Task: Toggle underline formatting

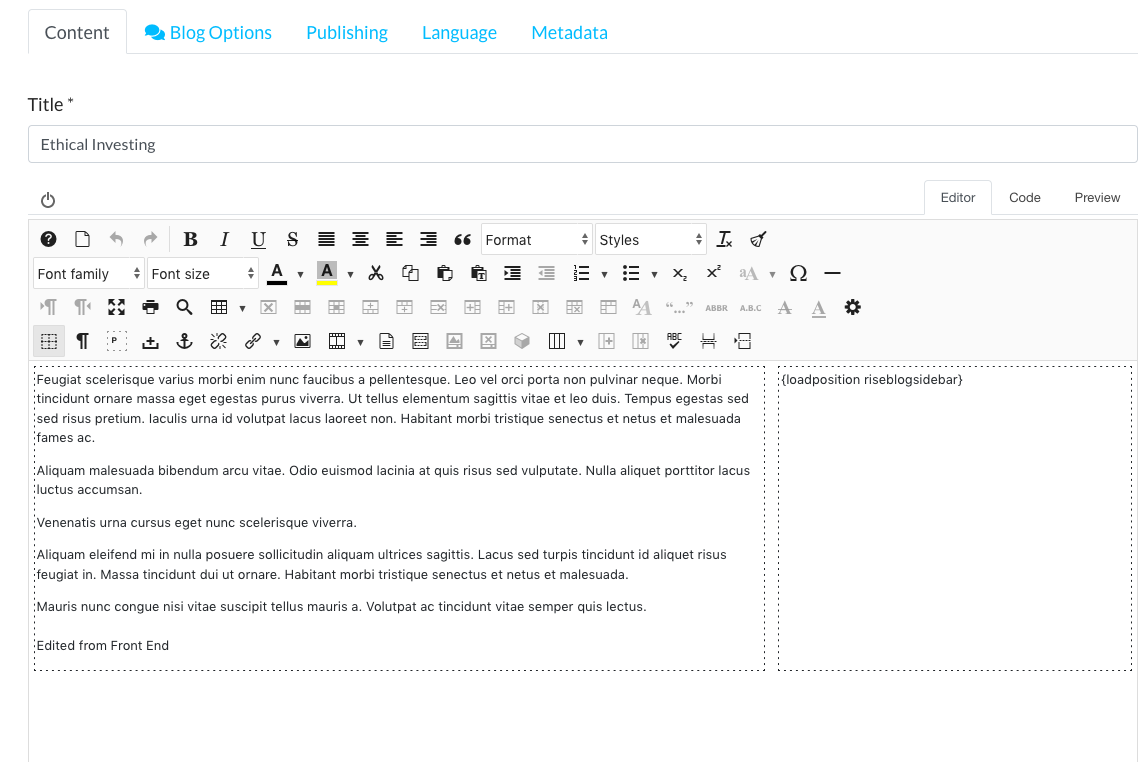Action: pyautogui.click(x=258, y=239)
